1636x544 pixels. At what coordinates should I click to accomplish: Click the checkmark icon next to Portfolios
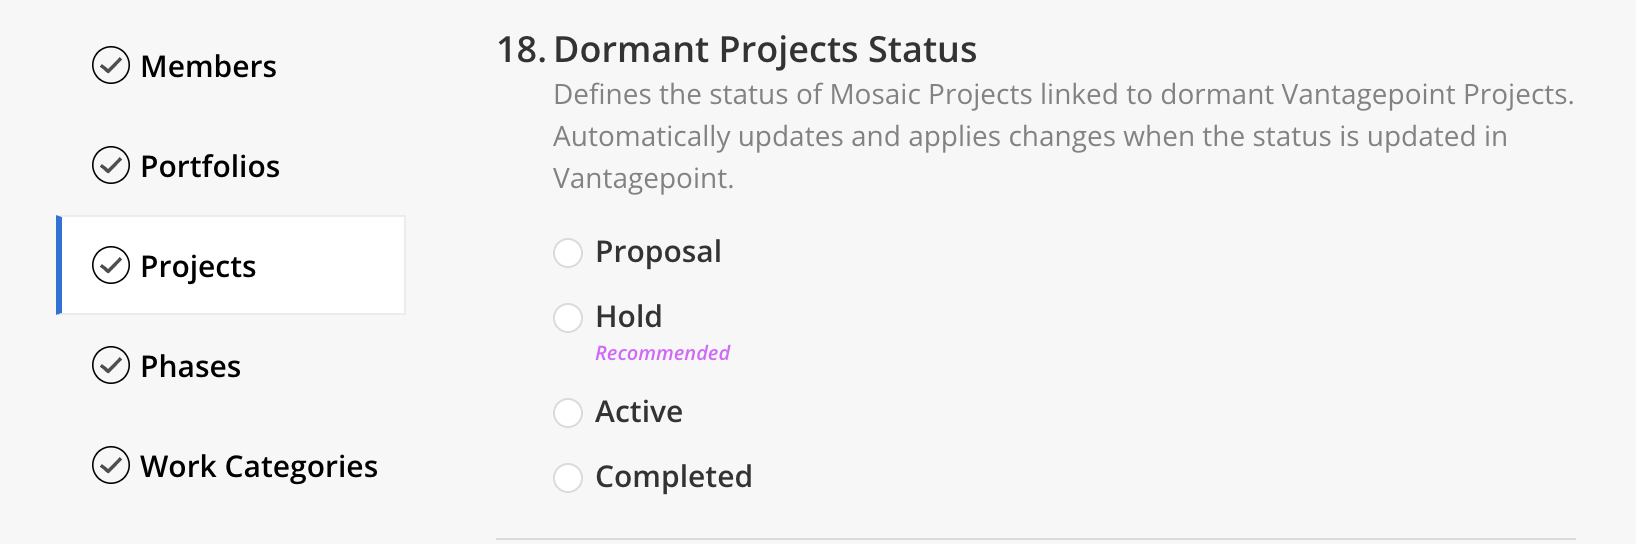pyautogui.click(x=111, y=166)
